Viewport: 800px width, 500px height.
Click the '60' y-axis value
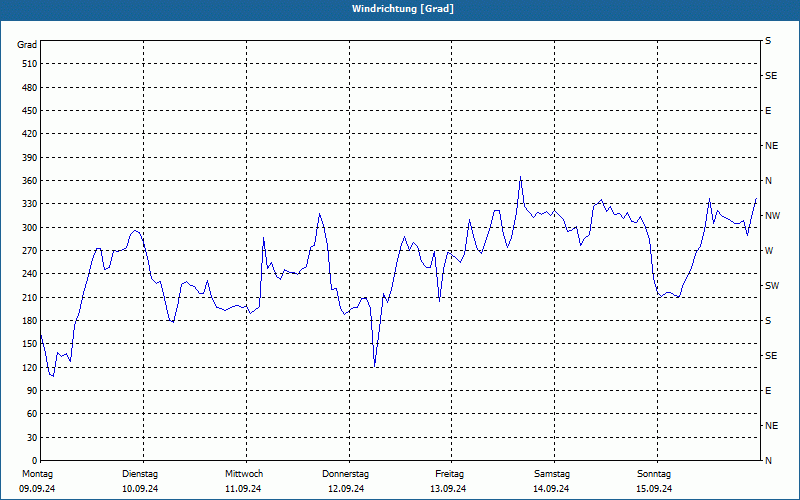32,413
